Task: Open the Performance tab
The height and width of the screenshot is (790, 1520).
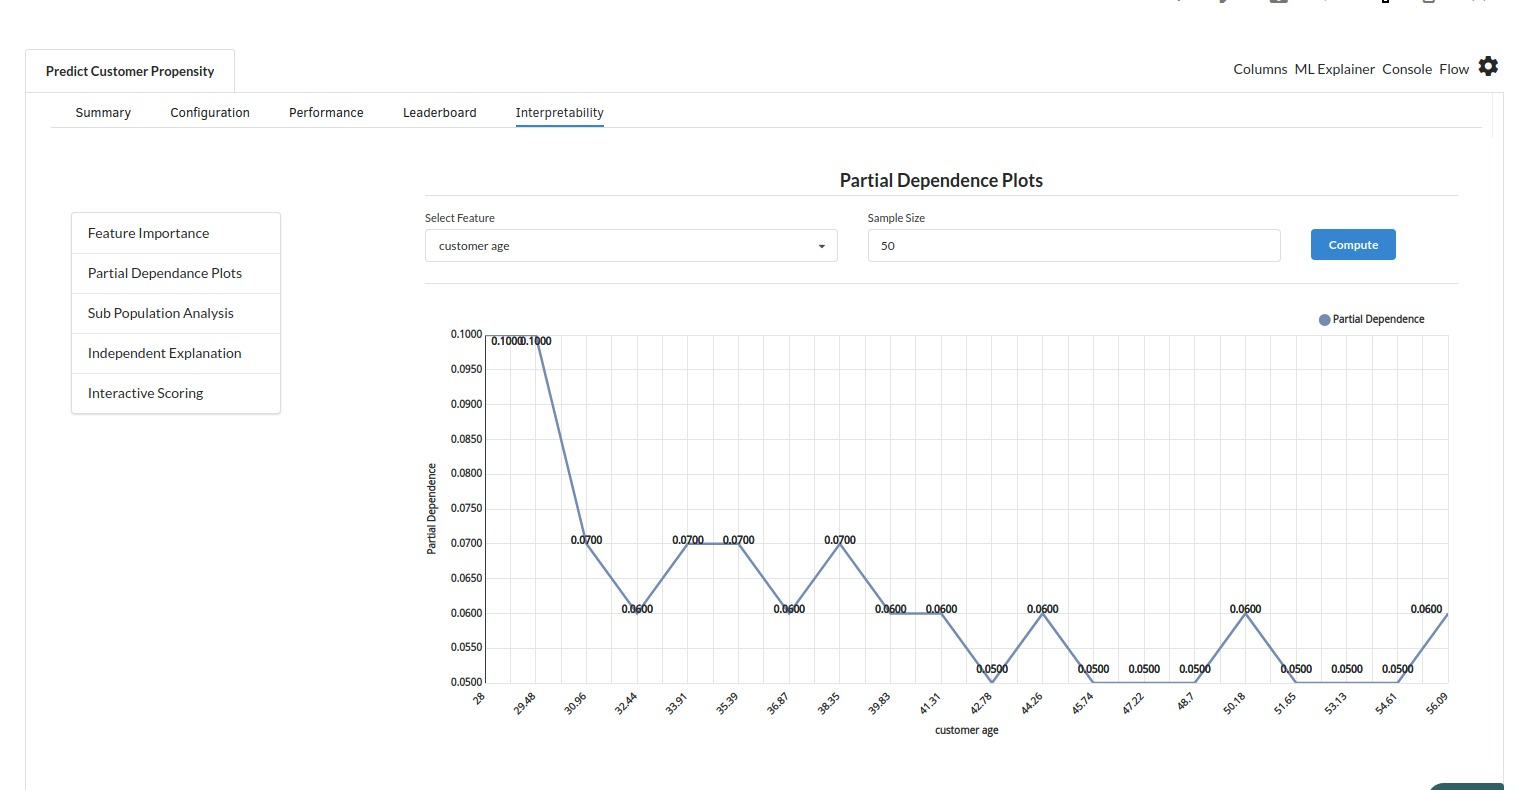Action: (326, 113)
